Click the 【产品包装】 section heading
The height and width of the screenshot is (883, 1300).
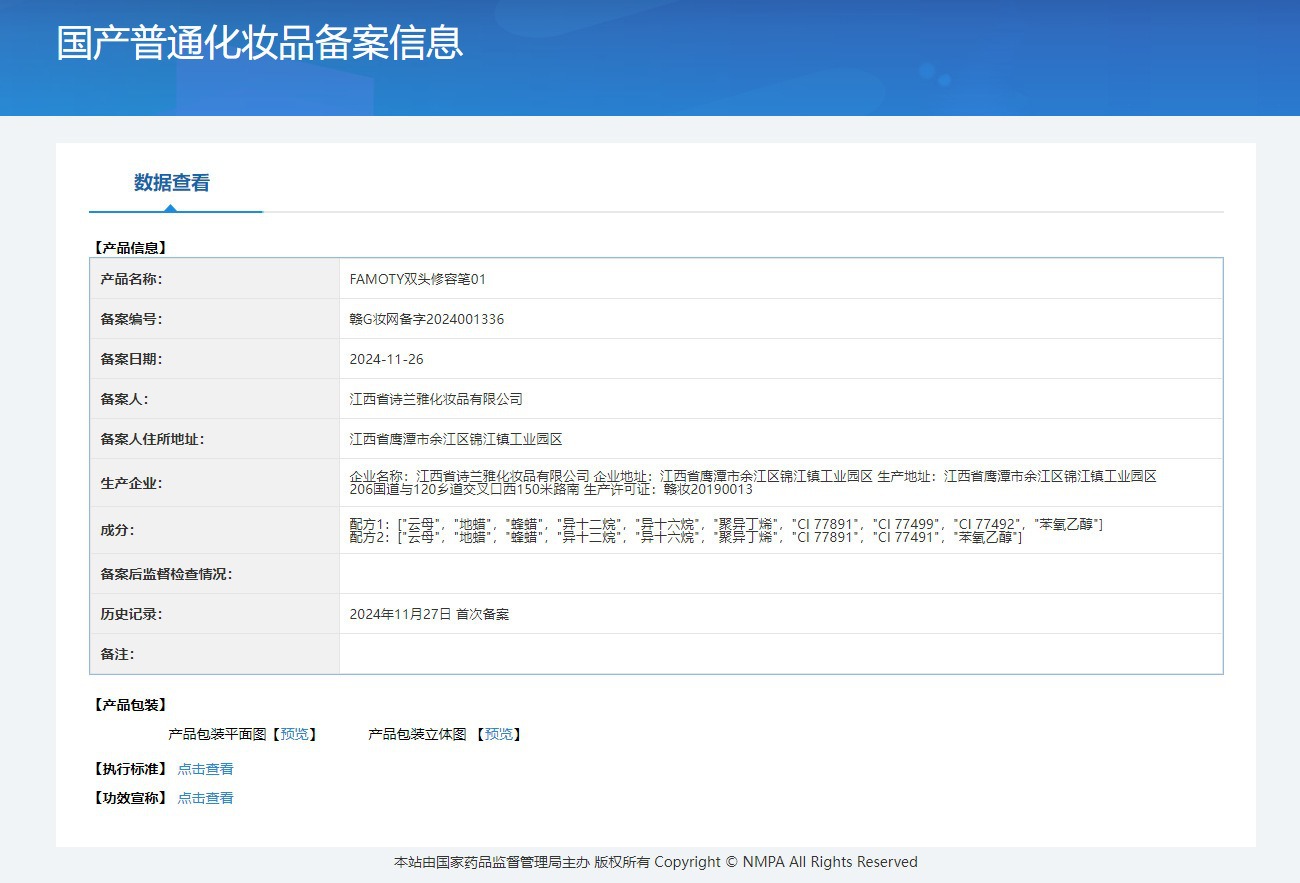[129, 705]
